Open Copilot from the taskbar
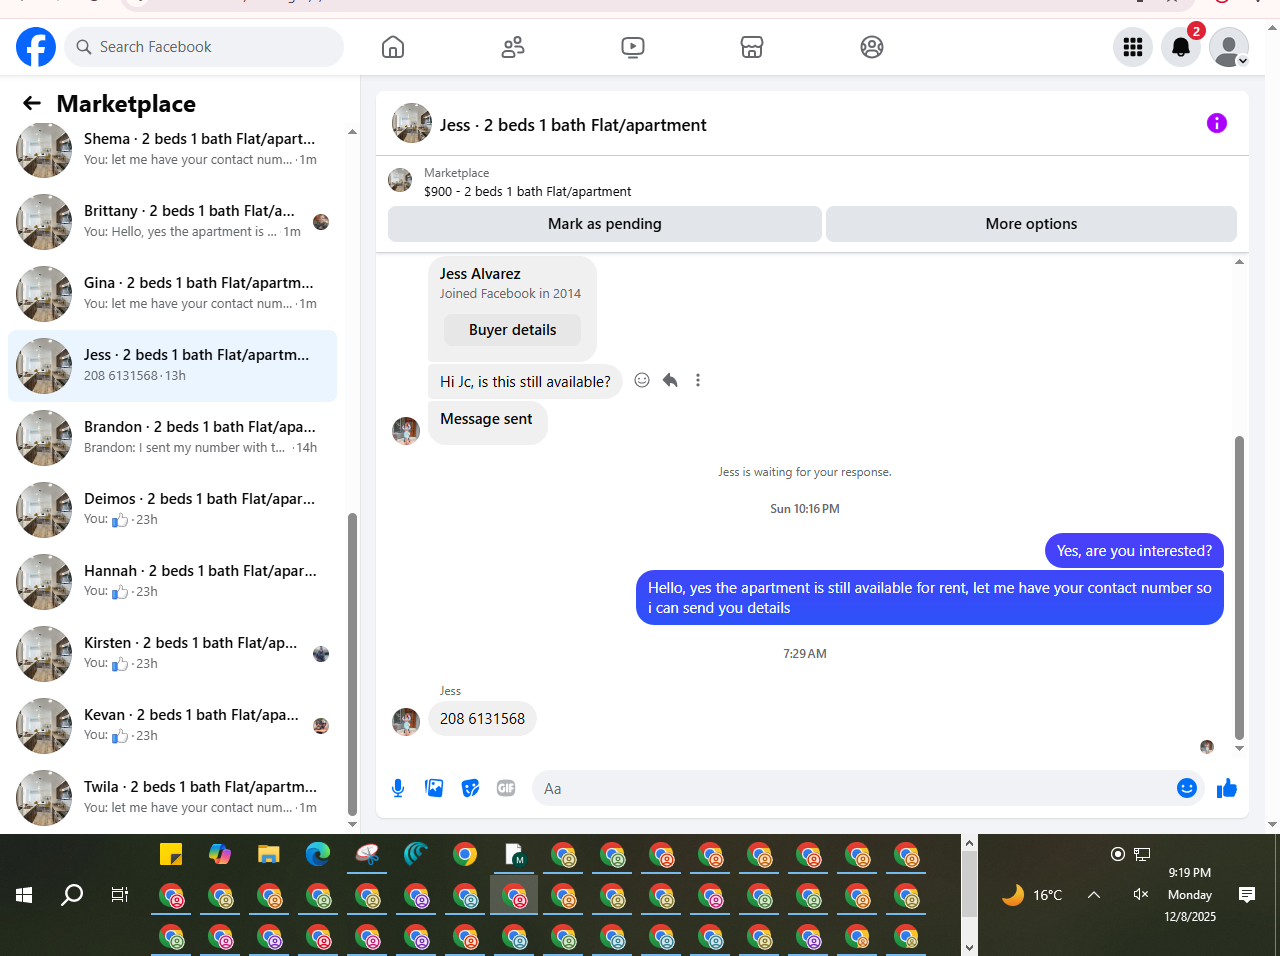The height and width of the screenshot is (956, 1280). tap(220, 854)
